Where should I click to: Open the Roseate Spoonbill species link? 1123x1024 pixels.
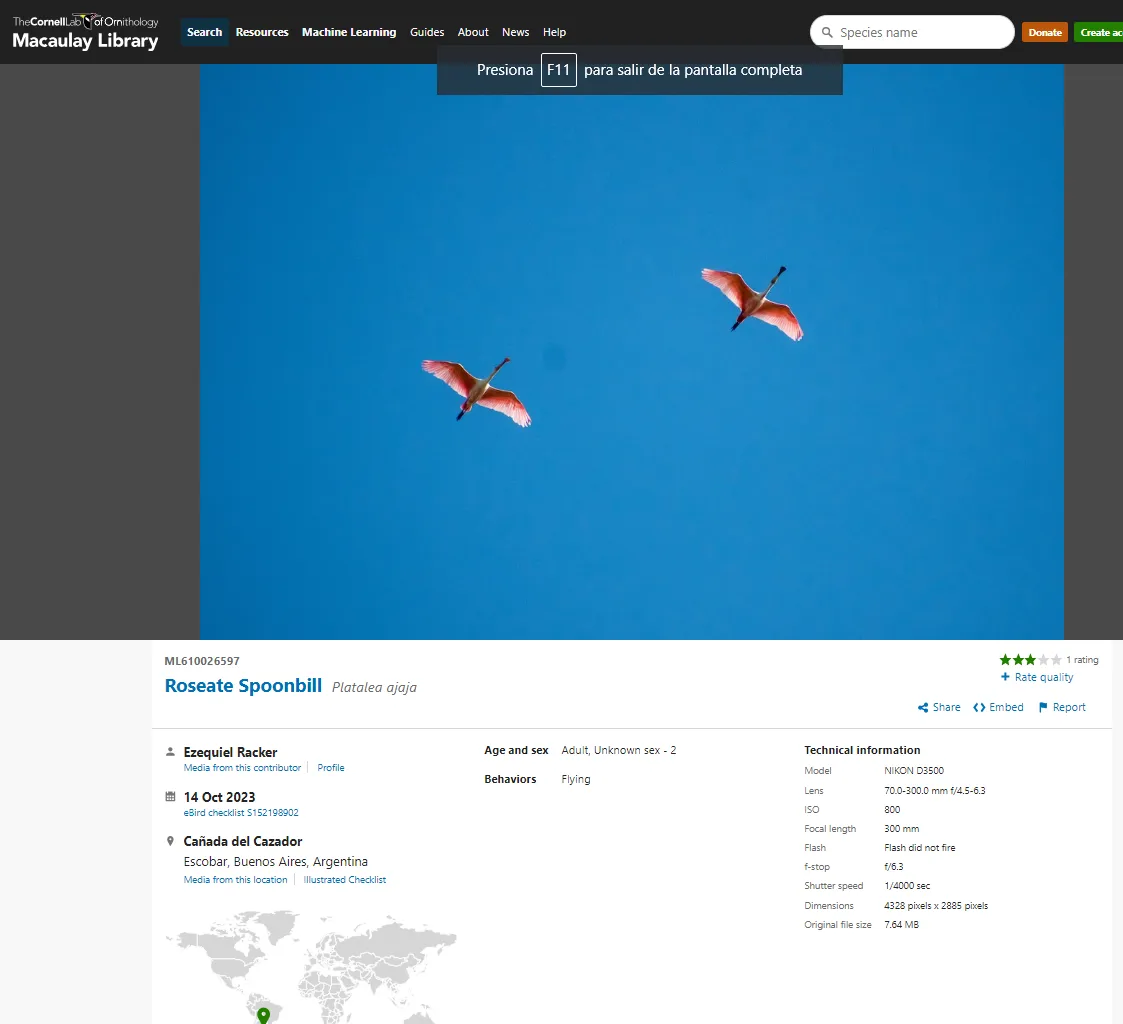[243, 686]
